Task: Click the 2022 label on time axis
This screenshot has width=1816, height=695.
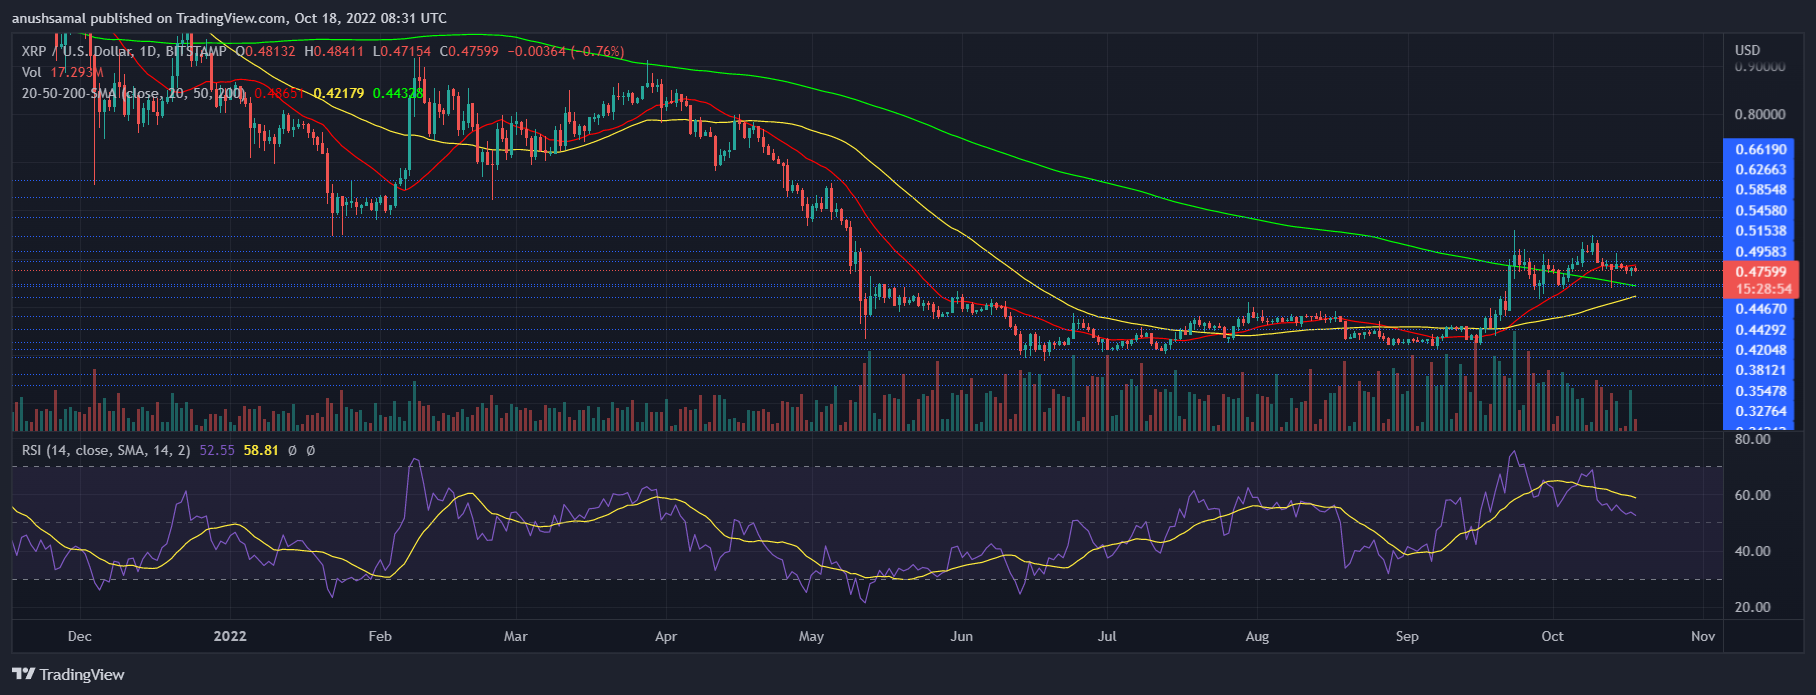Action: 231,636
